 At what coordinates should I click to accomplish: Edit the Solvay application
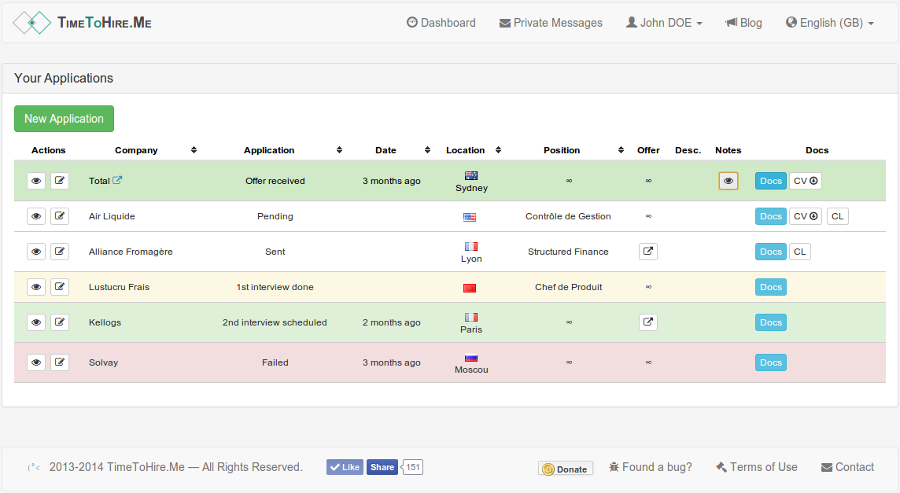(x=60, y=363)
